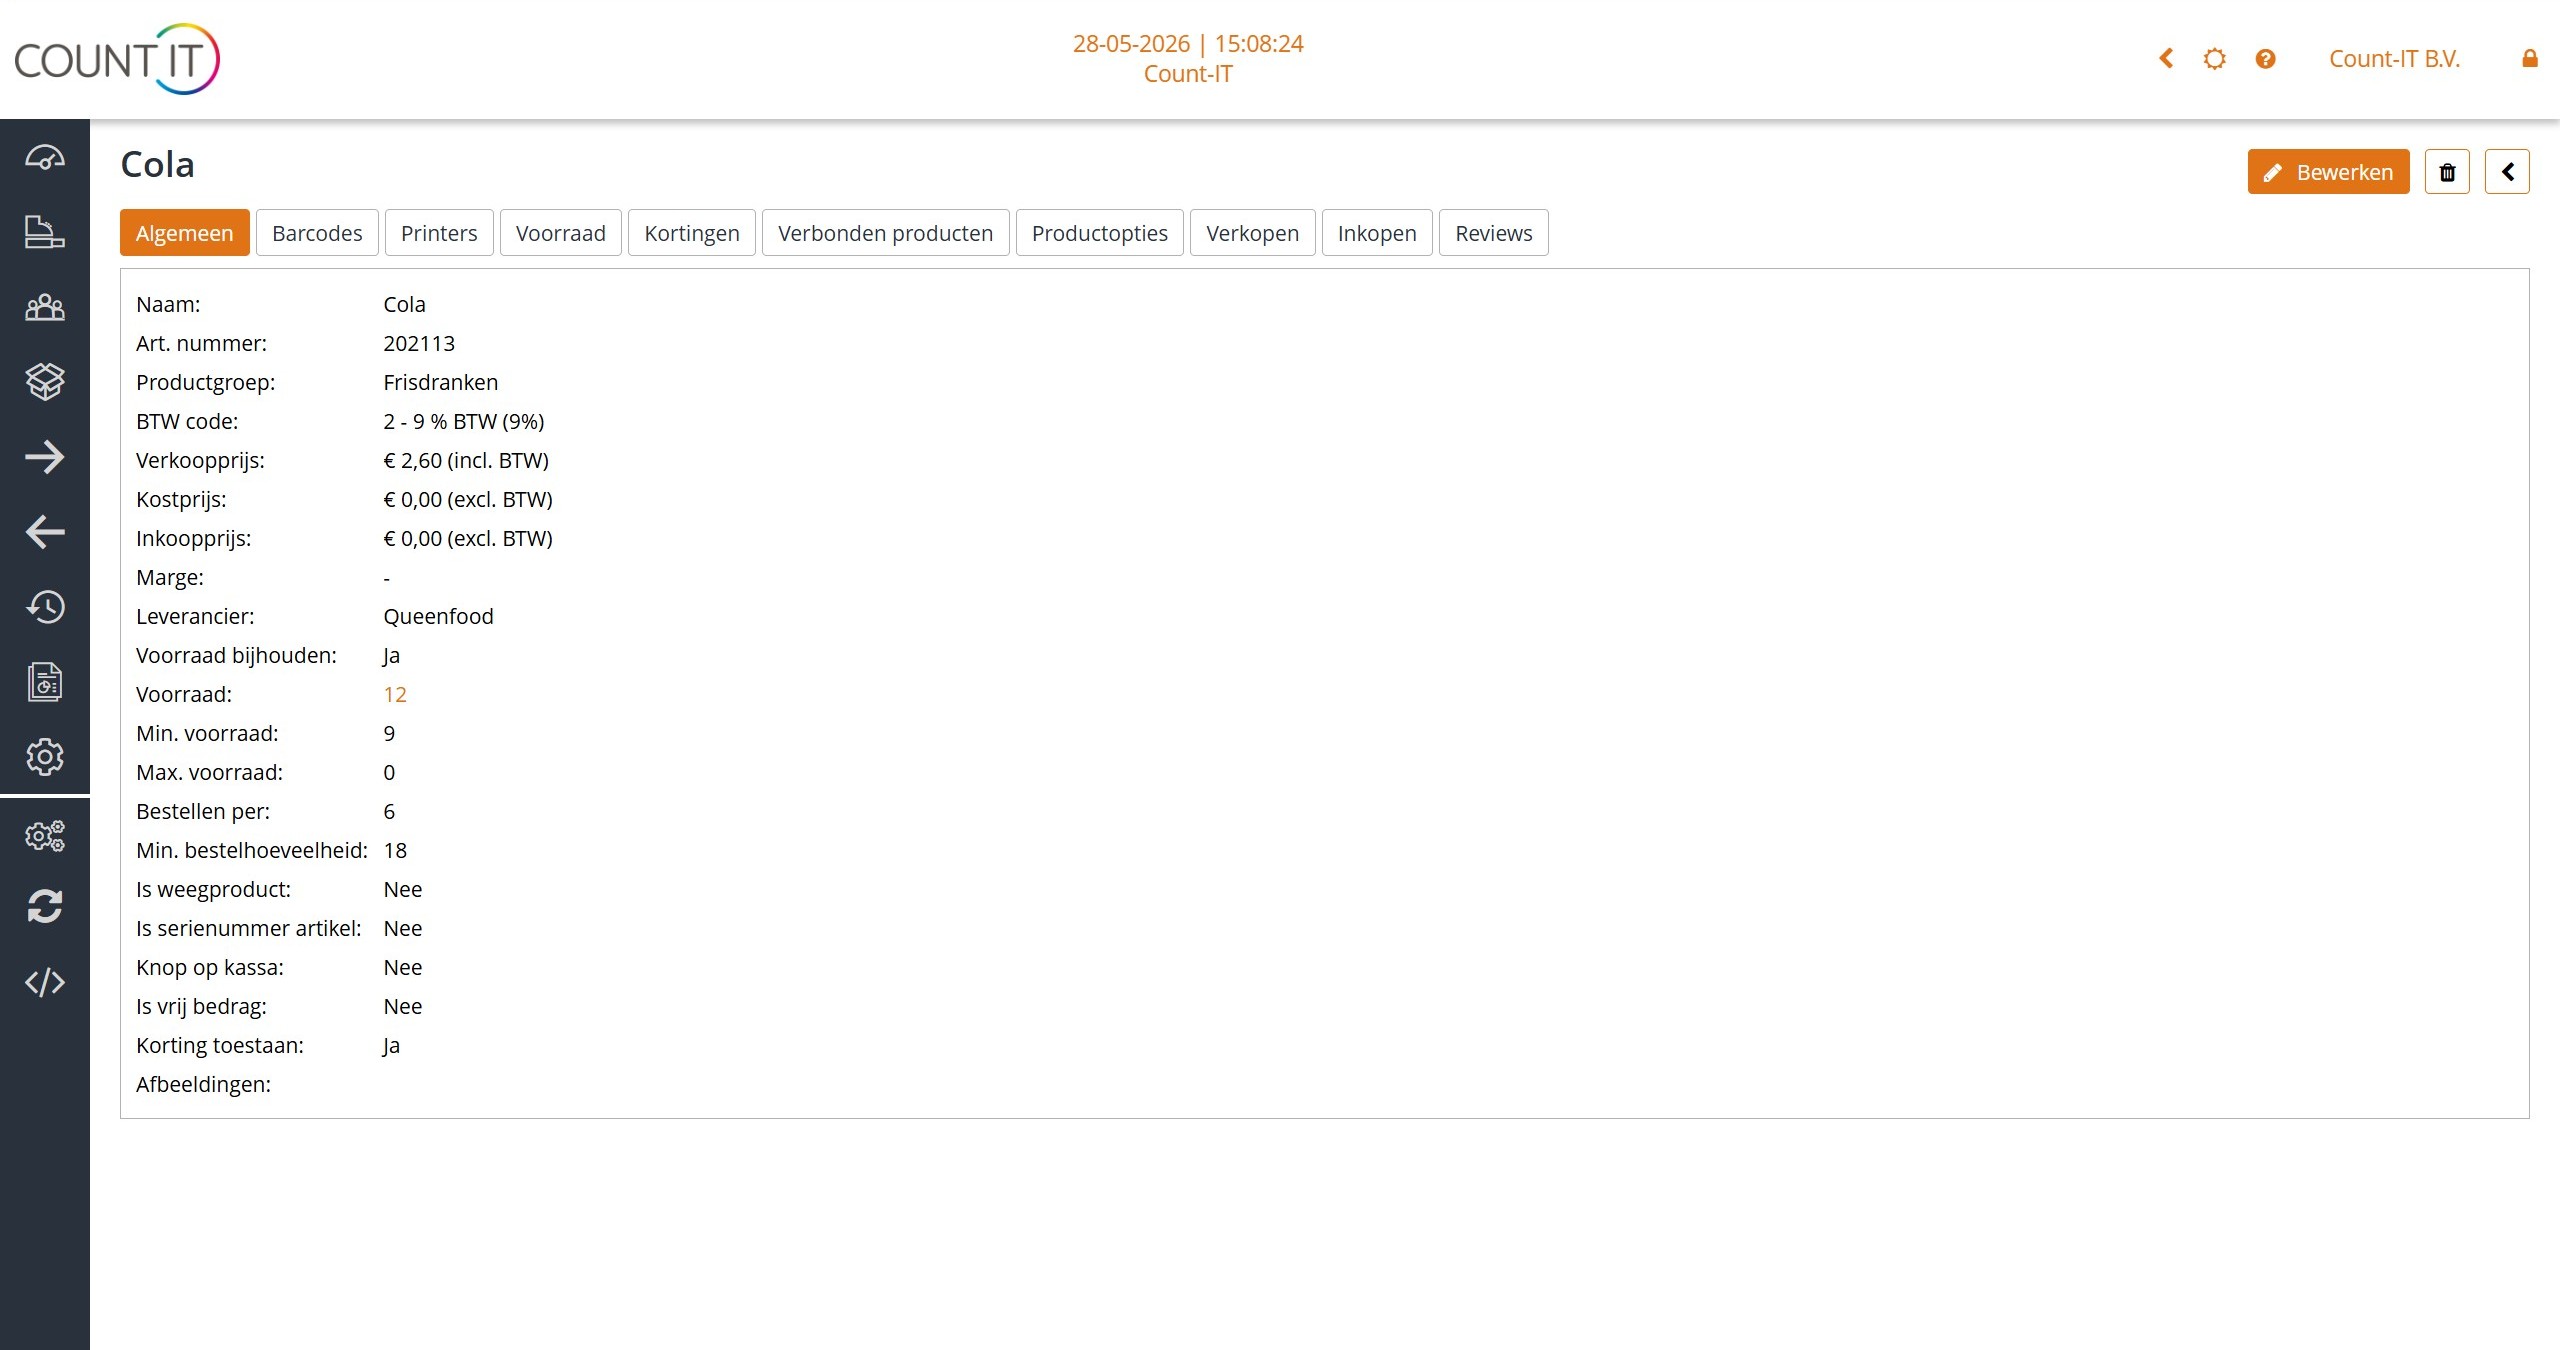Open the Verbonden producten tab

[886, 233]
